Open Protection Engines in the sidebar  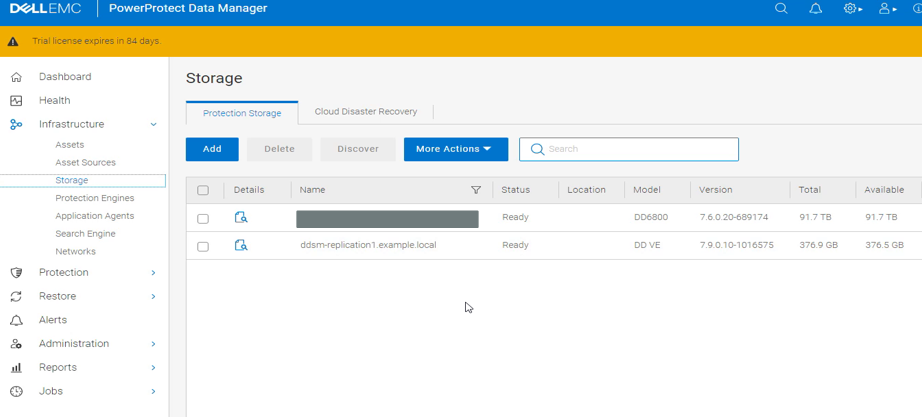[x=95, y=198]
